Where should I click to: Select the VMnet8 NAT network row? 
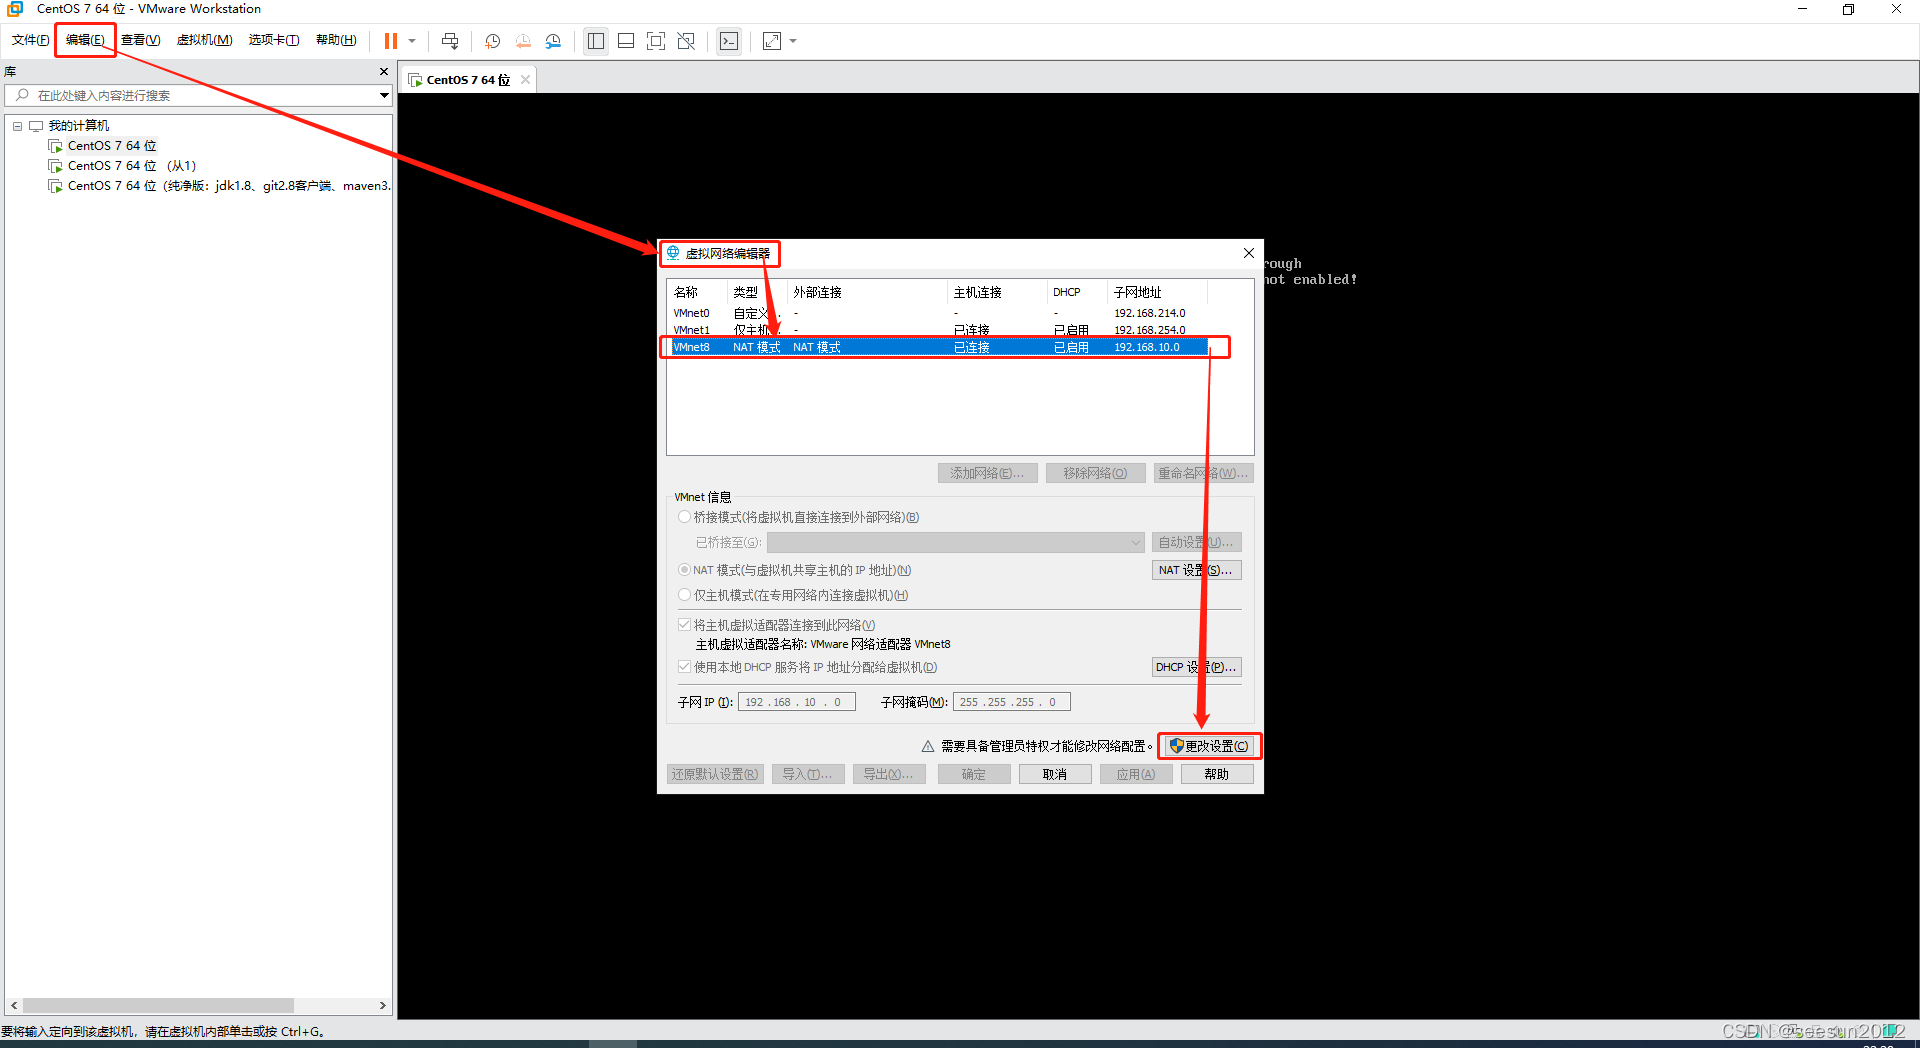point(937,347)
